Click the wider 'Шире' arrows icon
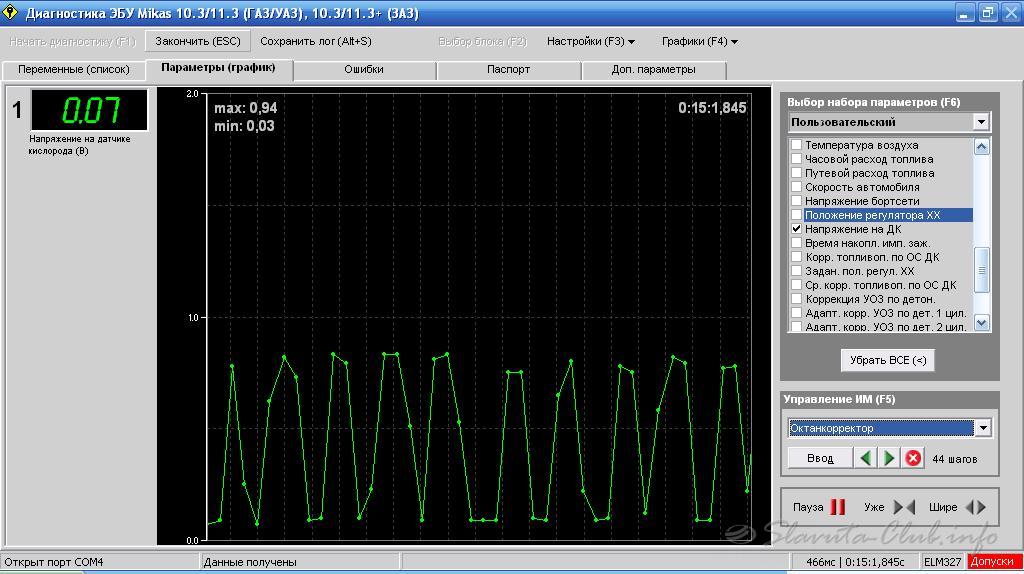 click(x=976, y=507)
